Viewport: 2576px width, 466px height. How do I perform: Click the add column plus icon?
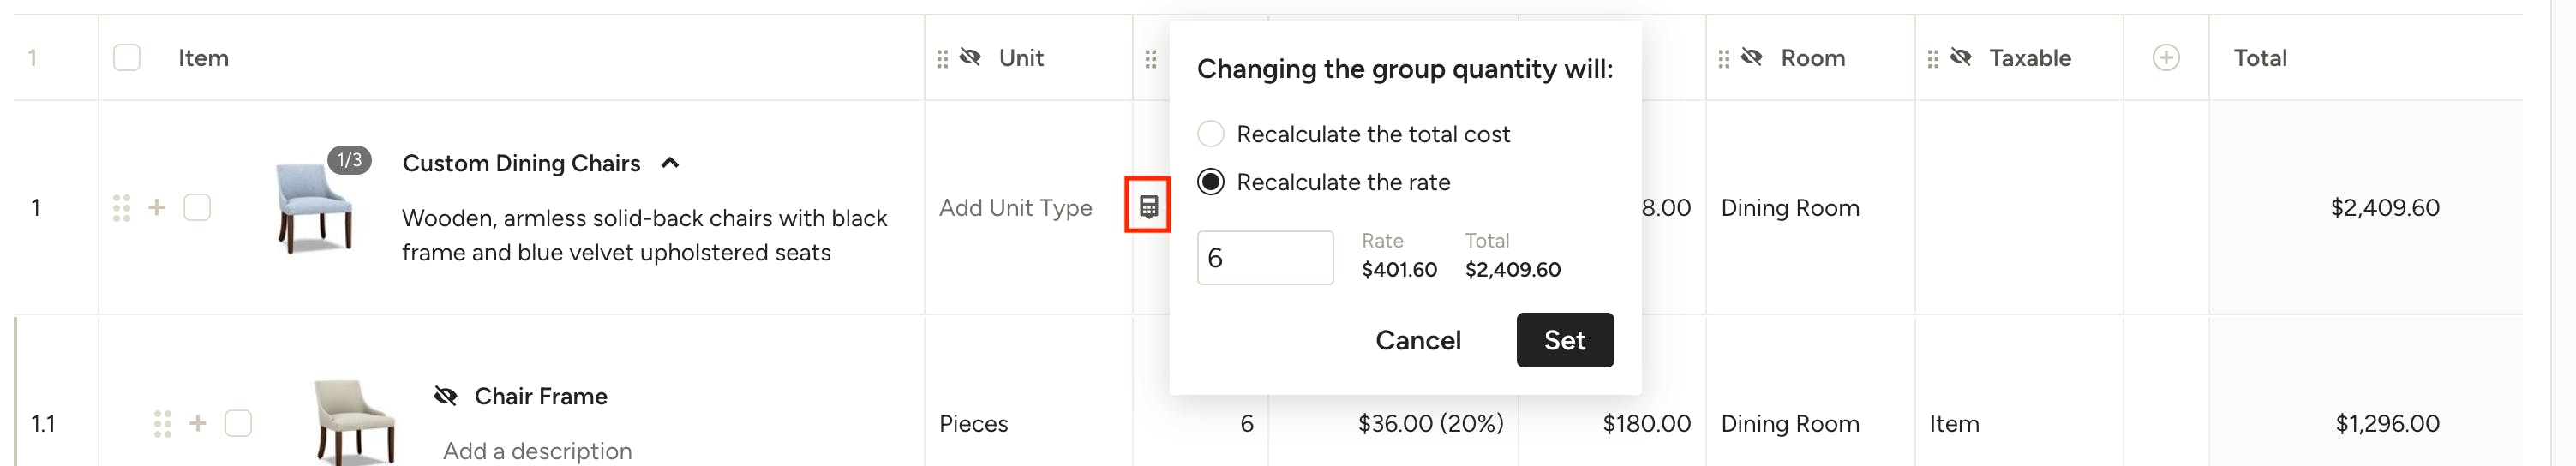(x=2165, y=58)
